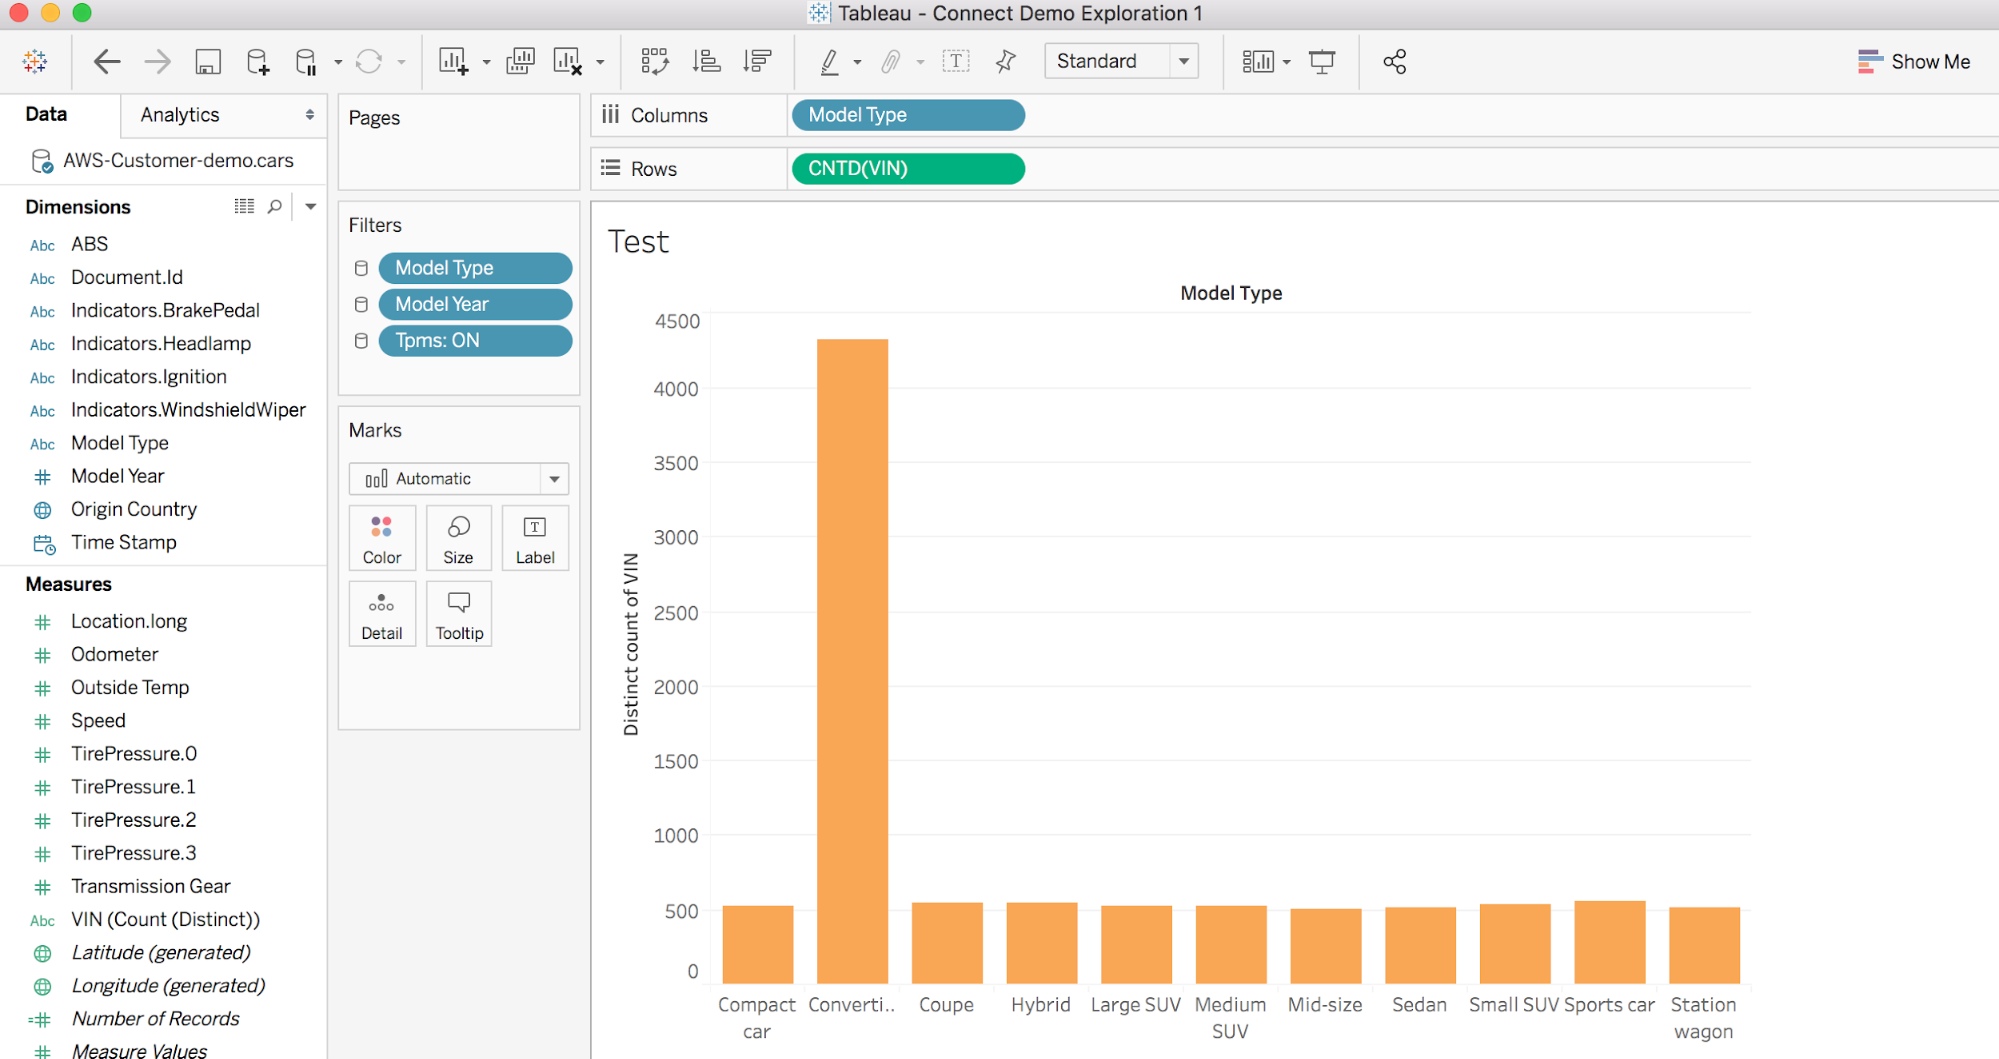Screen dimensions: 1999x1059
Task: Open the Dimensions pane dropdown menu
Action: [x=310, y=206]
